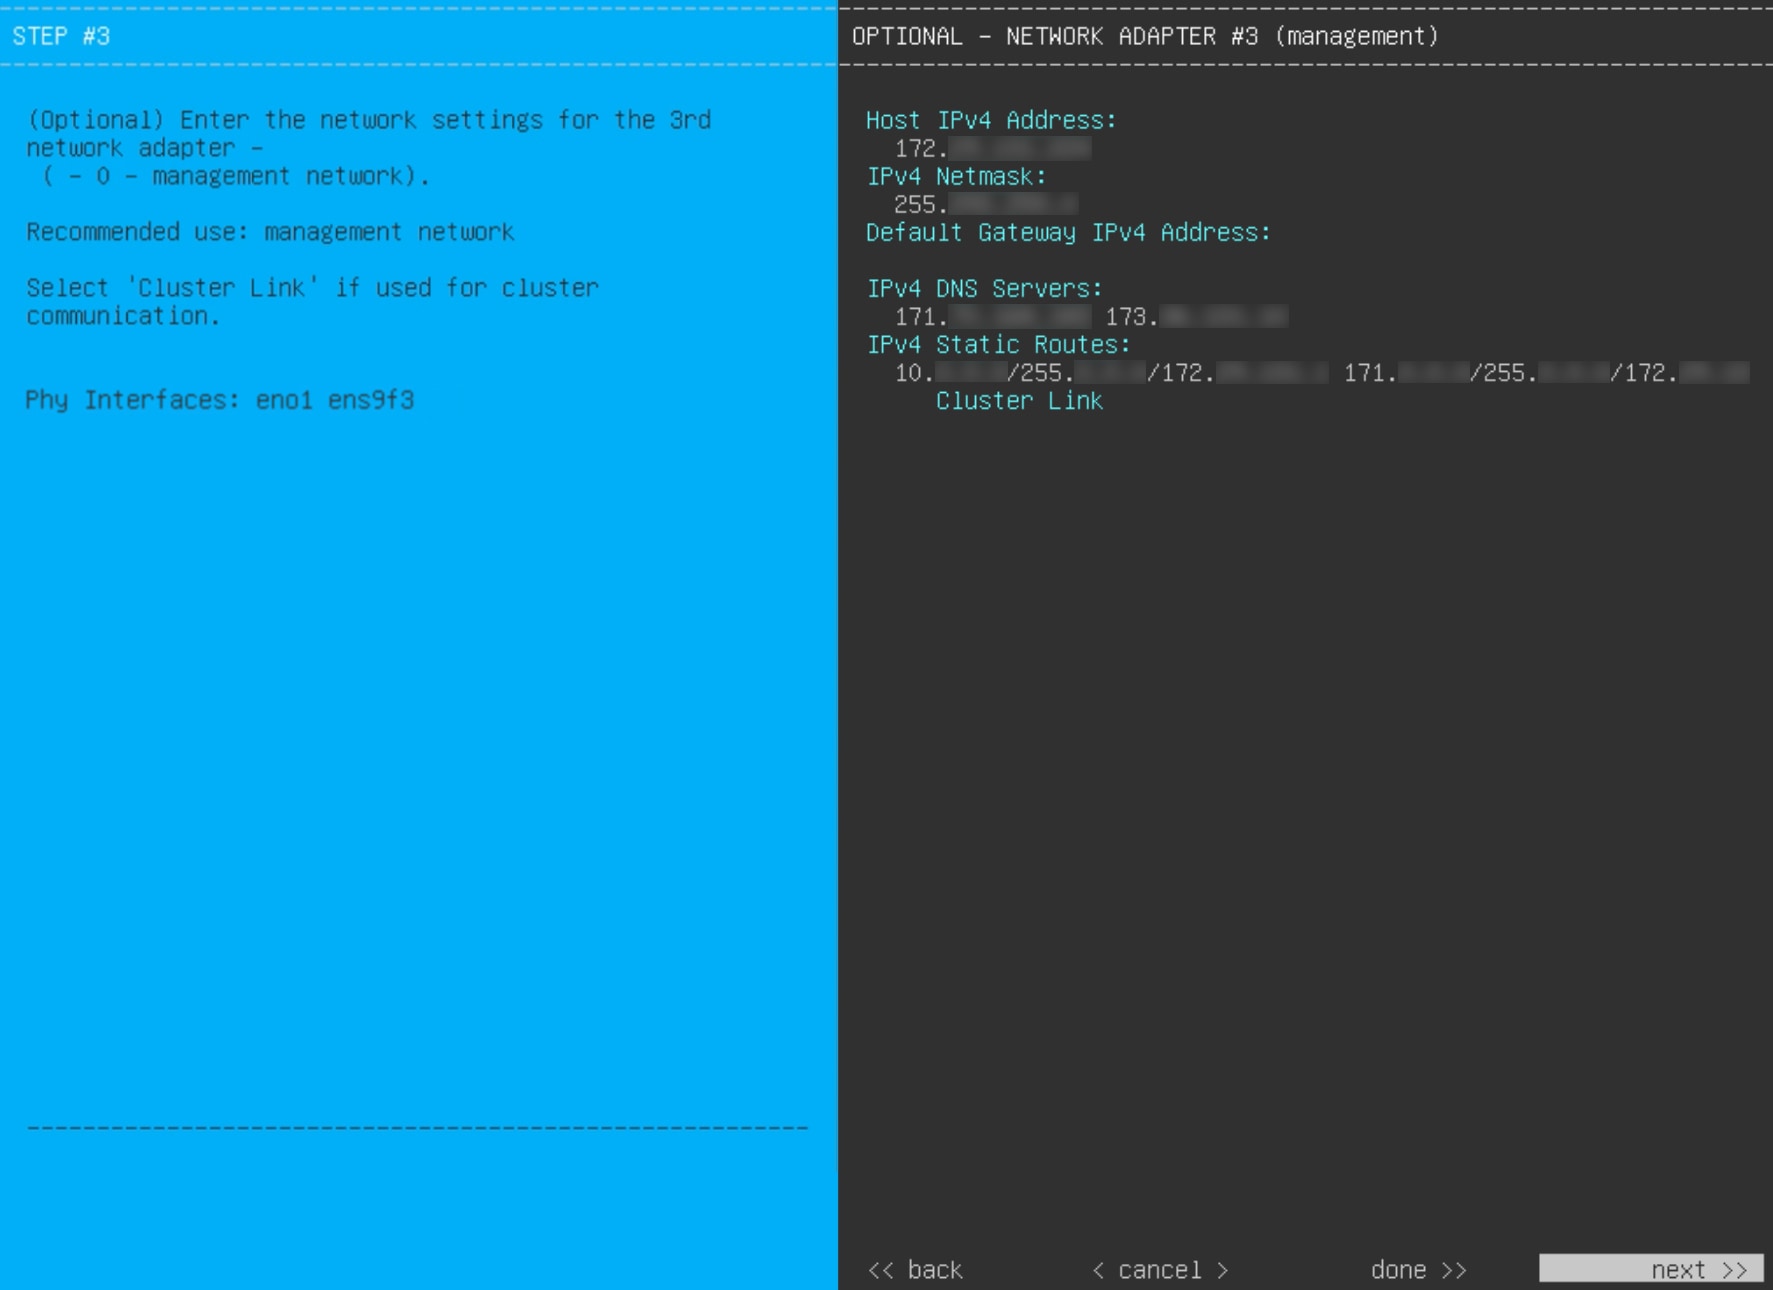Select the cancel option
Image resolution: width=1773 pixels, height=1290 pixels.
click(1158, 1269)
